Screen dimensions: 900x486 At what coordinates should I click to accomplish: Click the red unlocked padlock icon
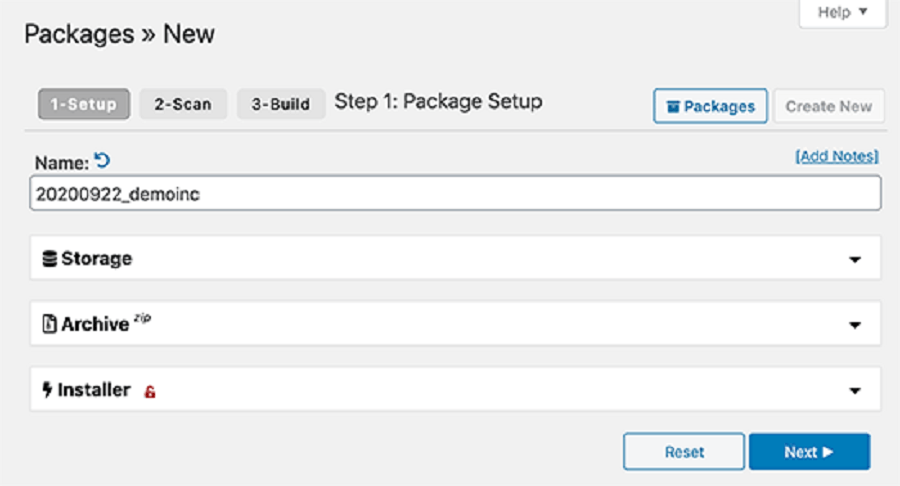(150, 391)
